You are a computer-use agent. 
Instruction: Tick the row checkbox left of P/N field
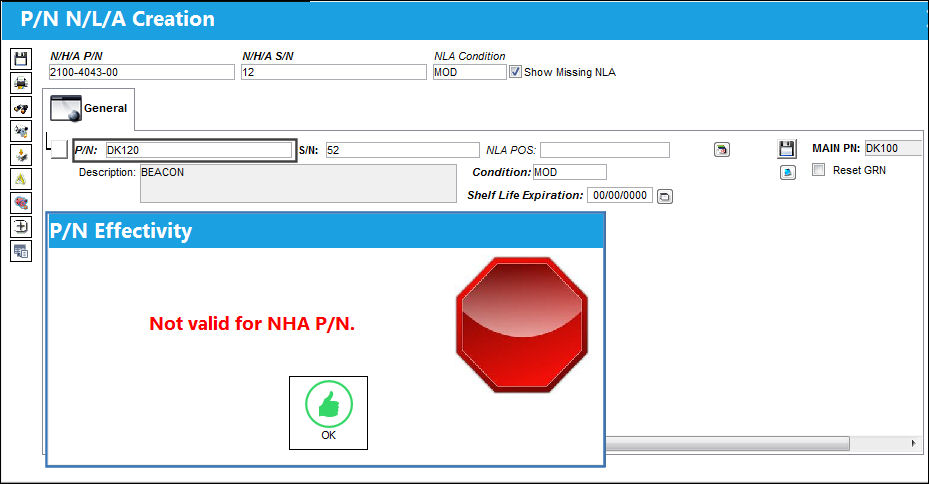pos(59,149)
